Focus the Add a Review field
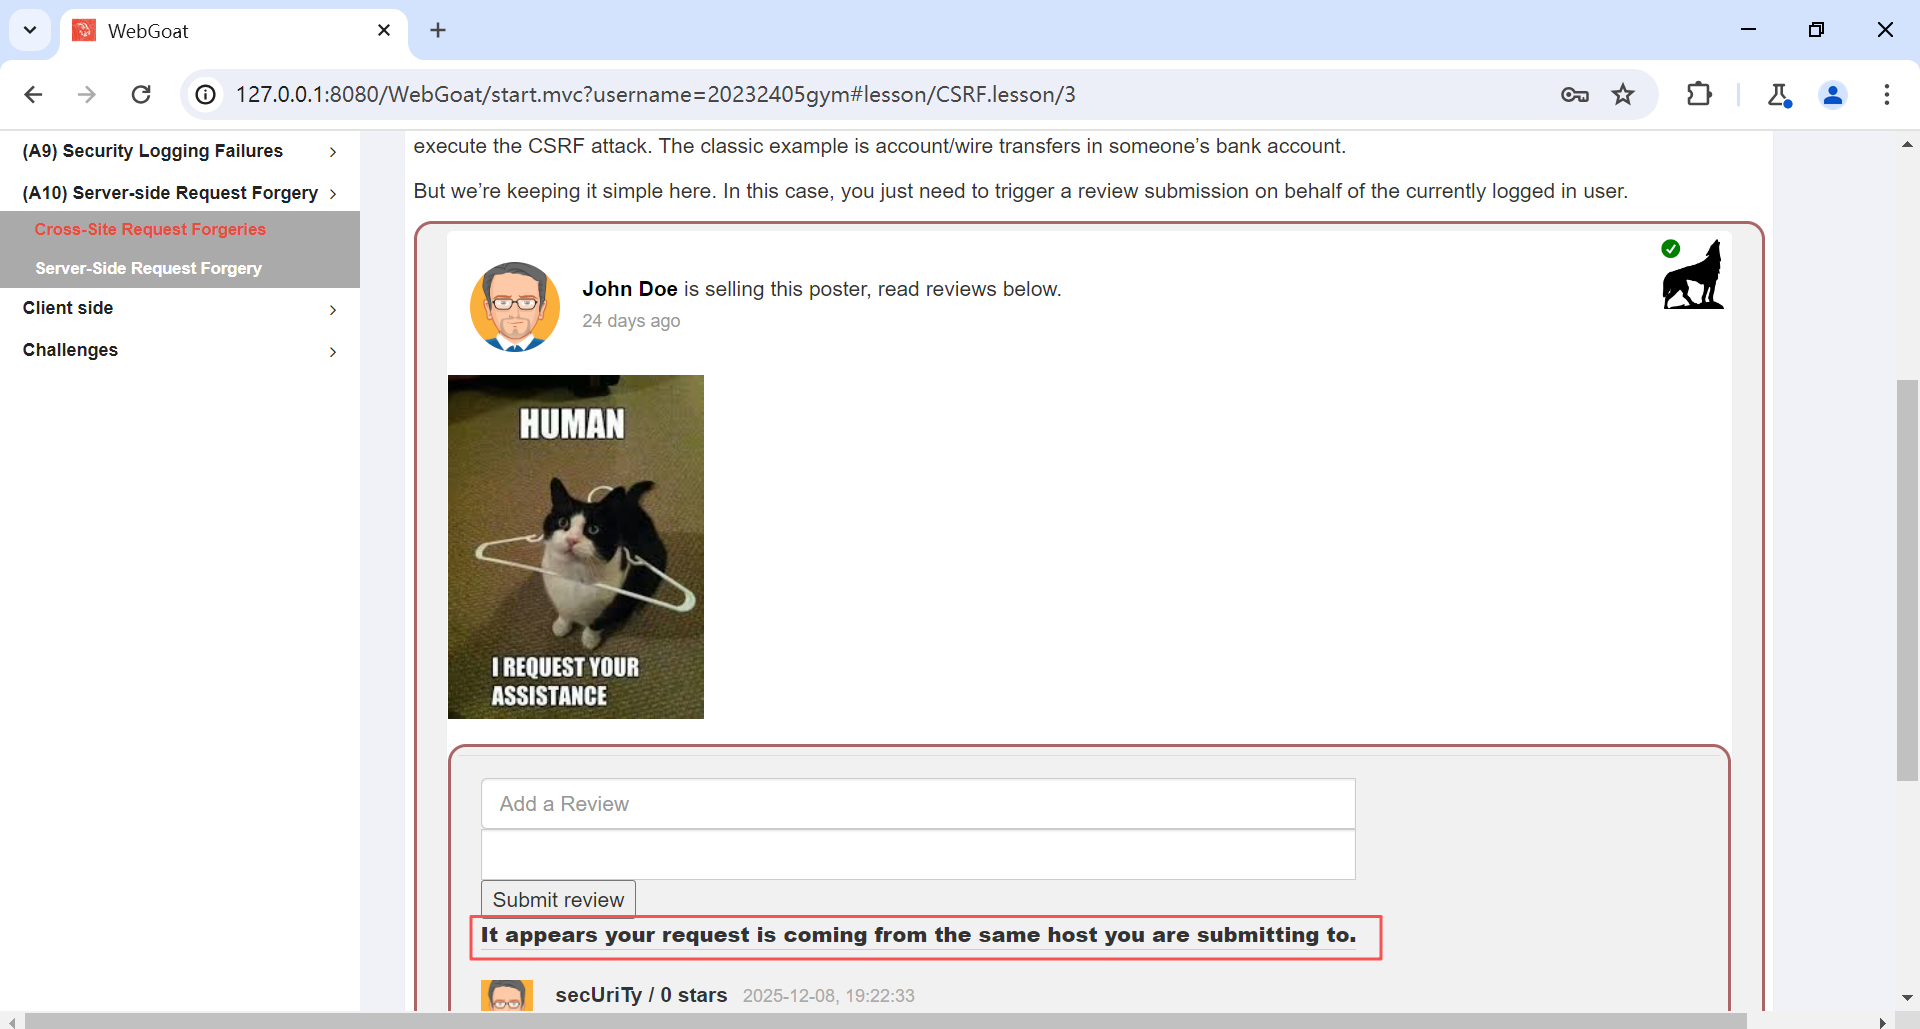1920x1029 pixels. (918, 804)
